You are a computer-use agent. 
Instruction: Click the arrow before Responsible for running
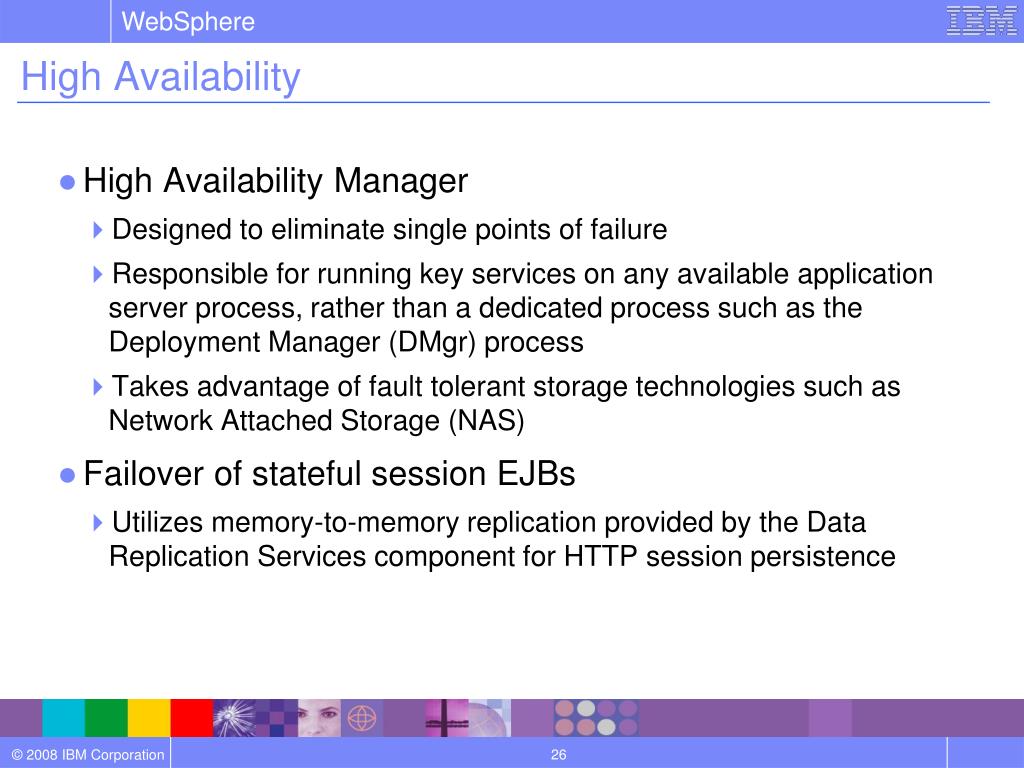tap(98, 274)
